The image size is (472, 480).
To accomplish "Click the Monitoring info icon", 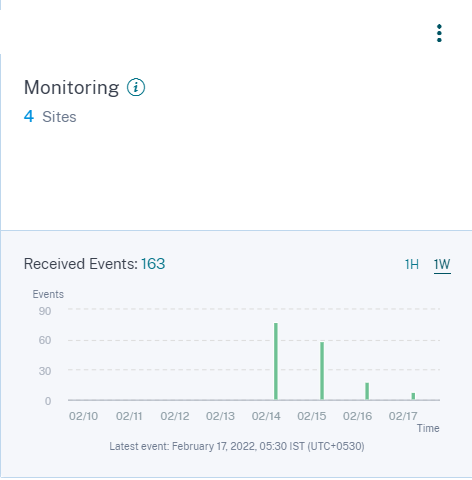I will [x=136, y=87].
